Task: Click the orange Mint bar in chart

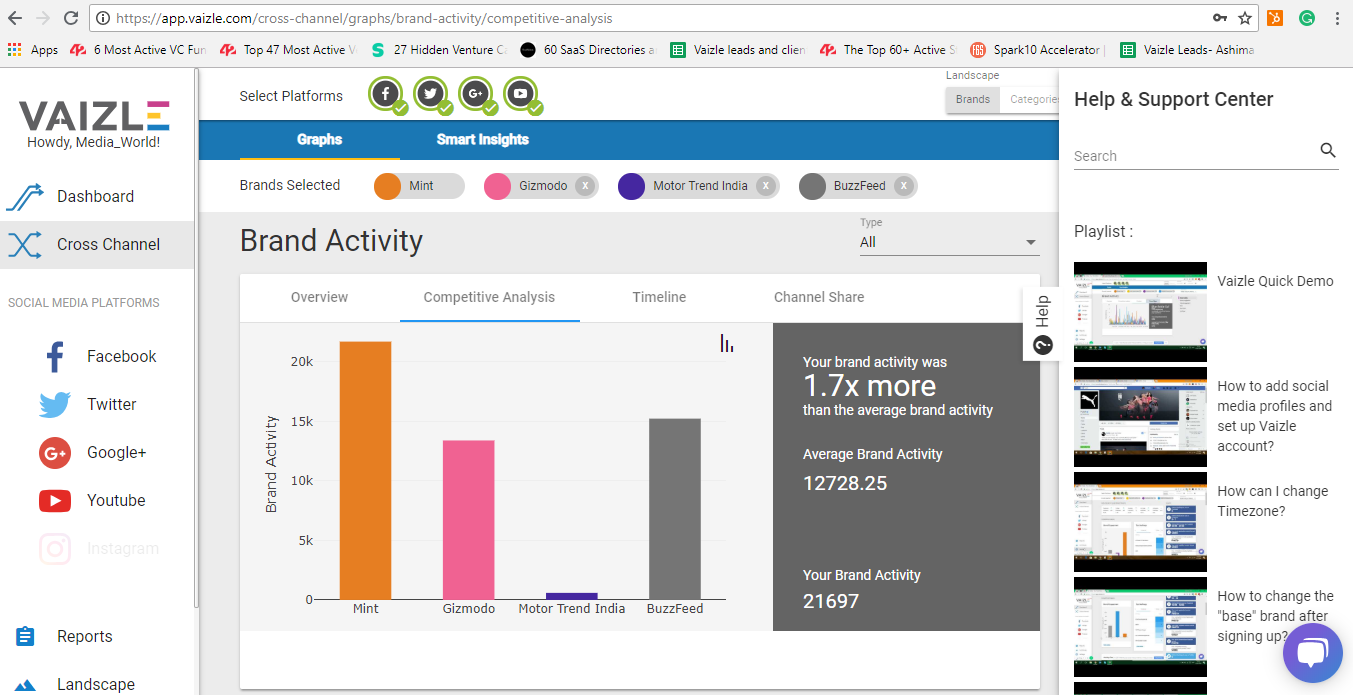Action: (365, 470)
